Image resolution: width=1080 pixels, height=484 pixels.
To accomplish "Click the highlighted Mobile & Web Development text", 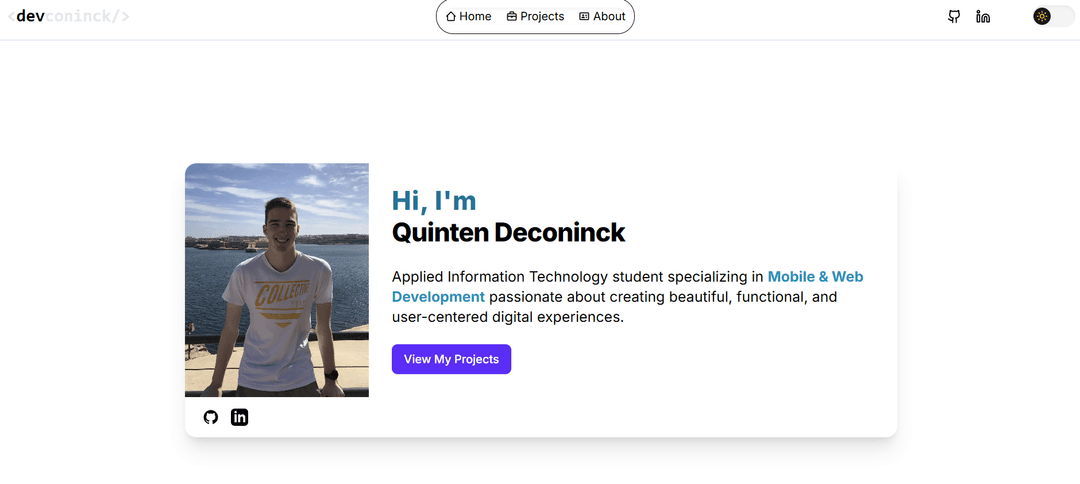I will point(815,277).
